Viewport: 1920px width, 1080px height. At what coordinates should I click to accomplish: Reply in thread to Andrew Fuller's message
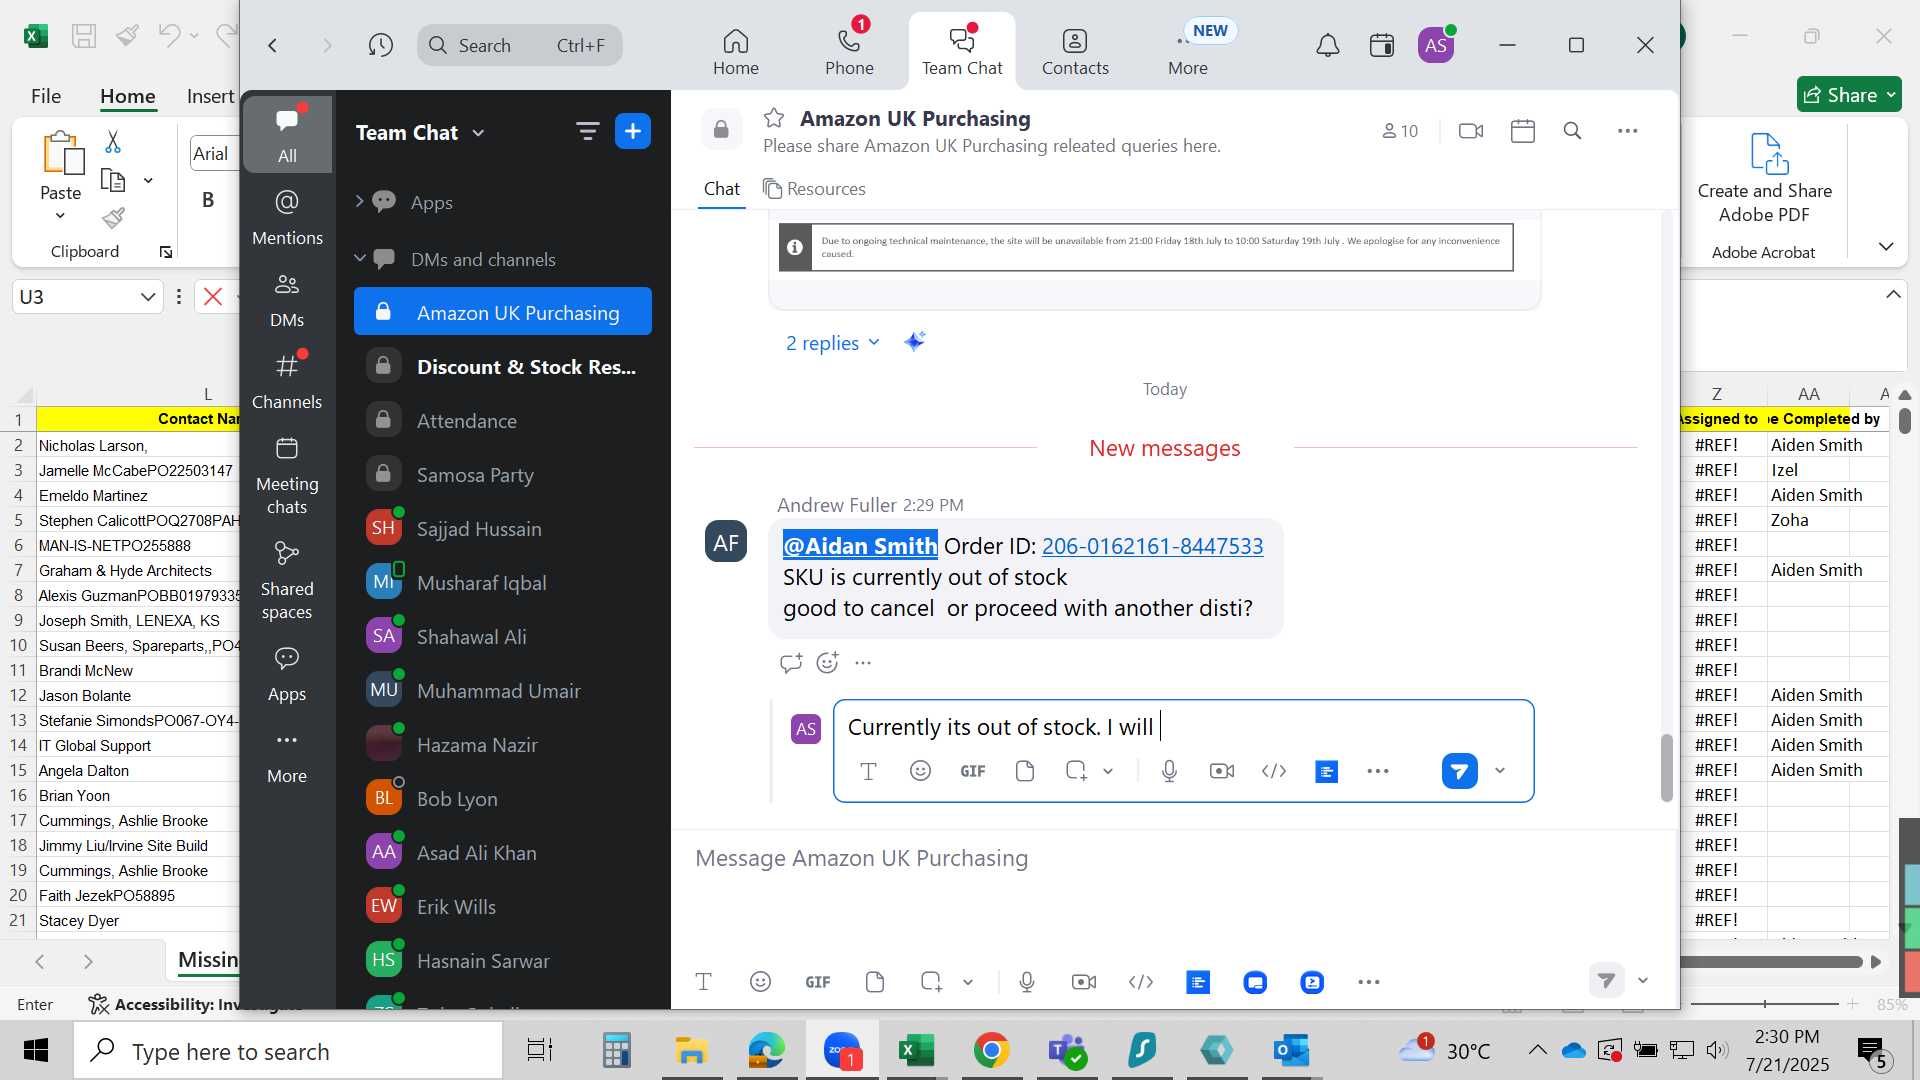[x=791, y=662]
